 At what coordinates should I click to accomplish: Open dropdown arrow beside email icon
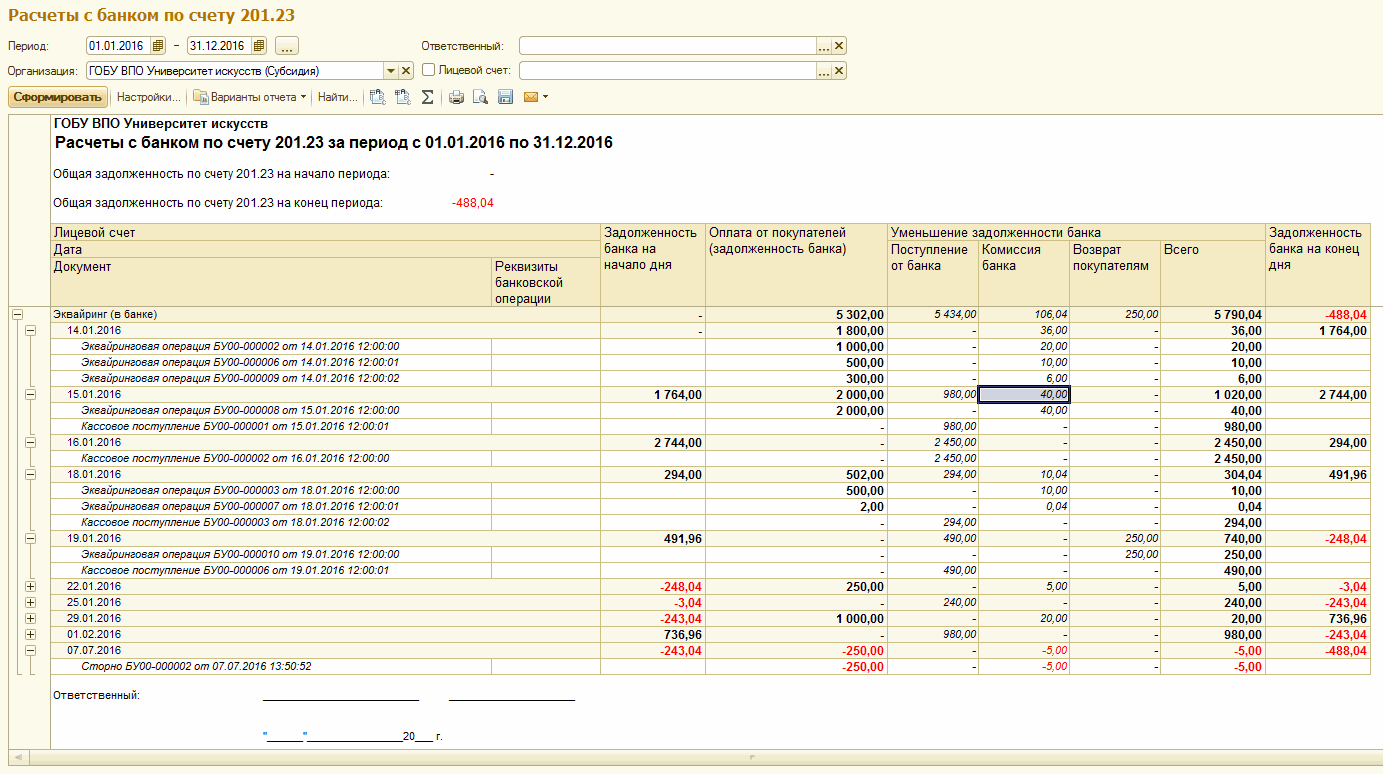click(x=545, y=97)
